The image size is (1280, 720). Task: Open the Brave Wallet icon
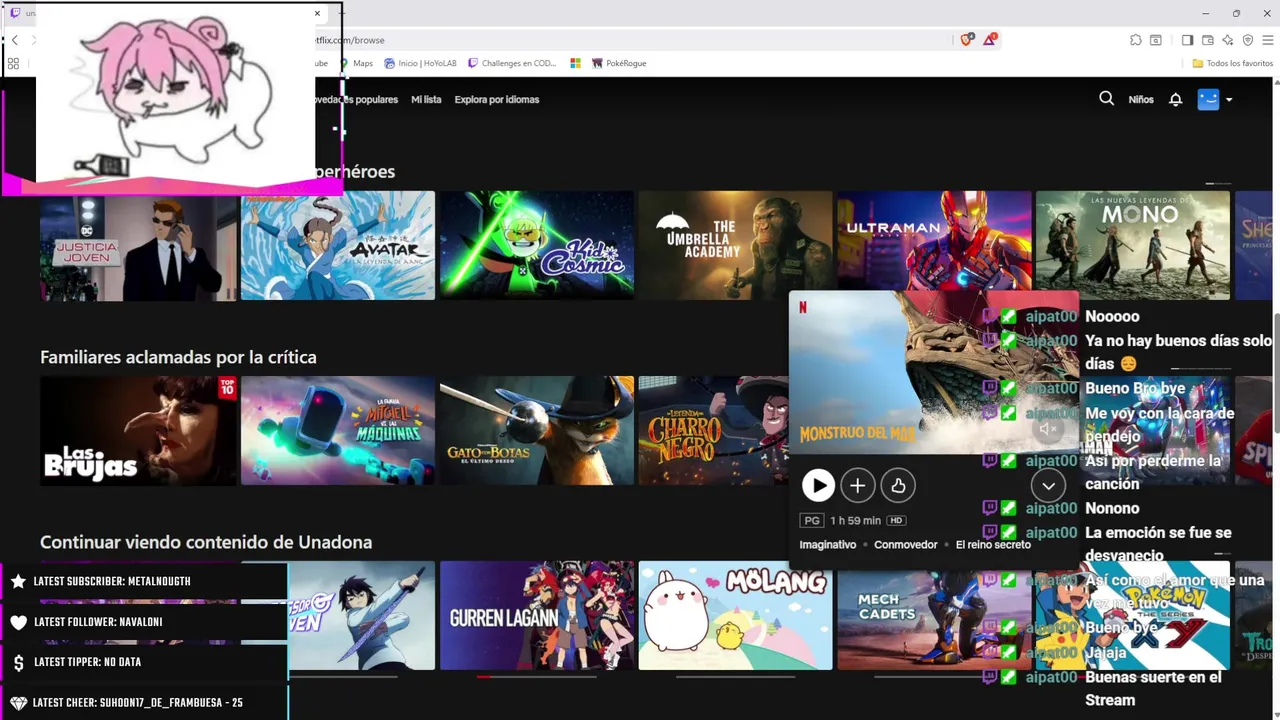coord(1208,40)
